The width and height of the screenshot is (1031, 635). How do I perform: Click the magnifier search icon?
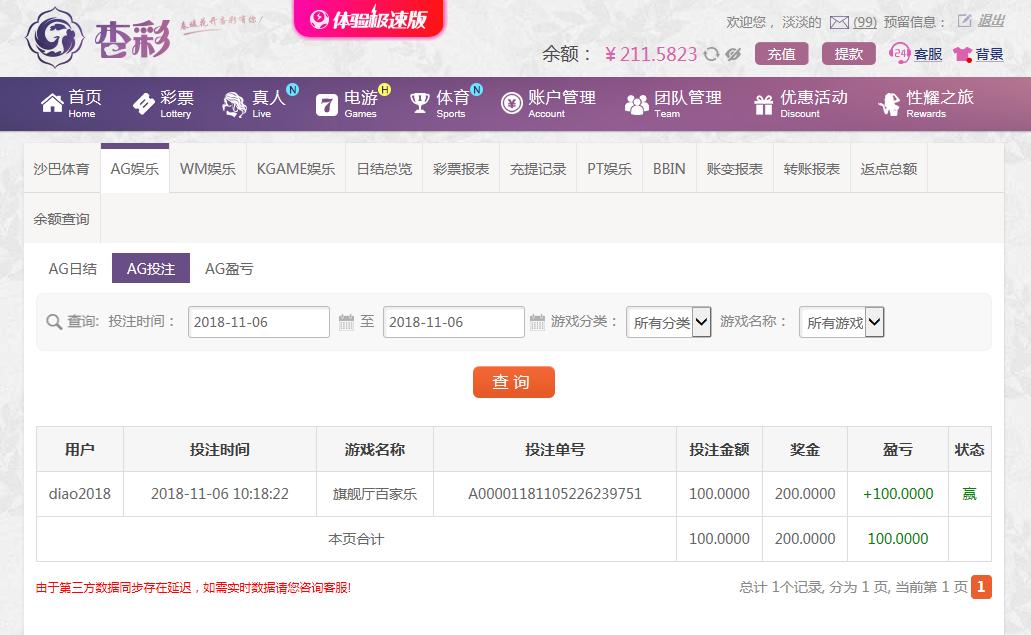tap(54, 322)
